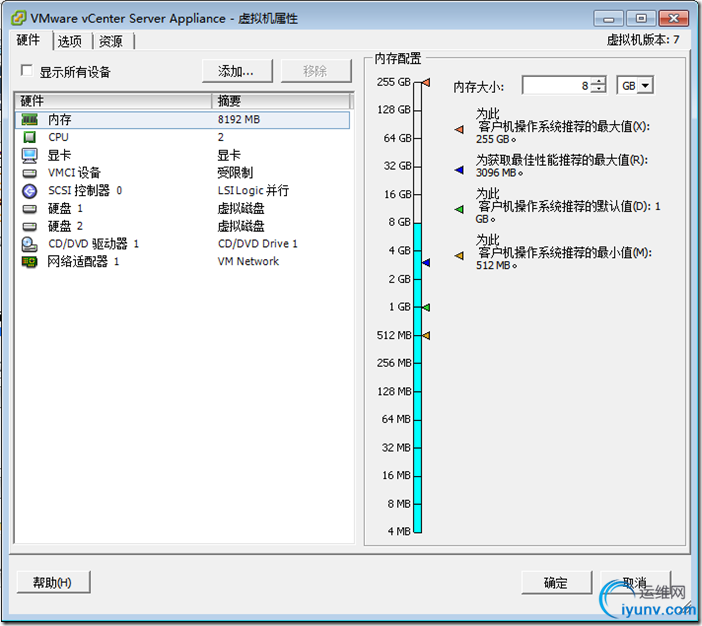Click blue triangle beside 3096 MB recommendation

click(459, 170)
